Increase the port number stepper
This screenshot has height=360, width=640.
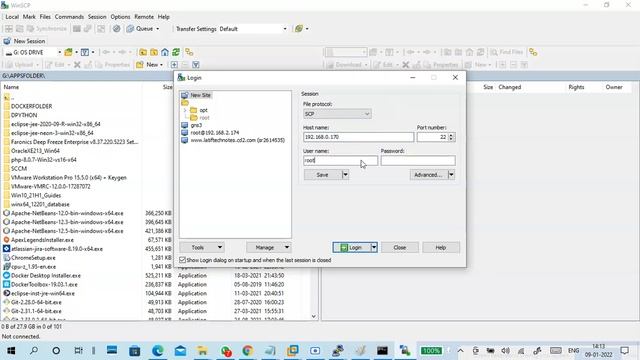451,135
